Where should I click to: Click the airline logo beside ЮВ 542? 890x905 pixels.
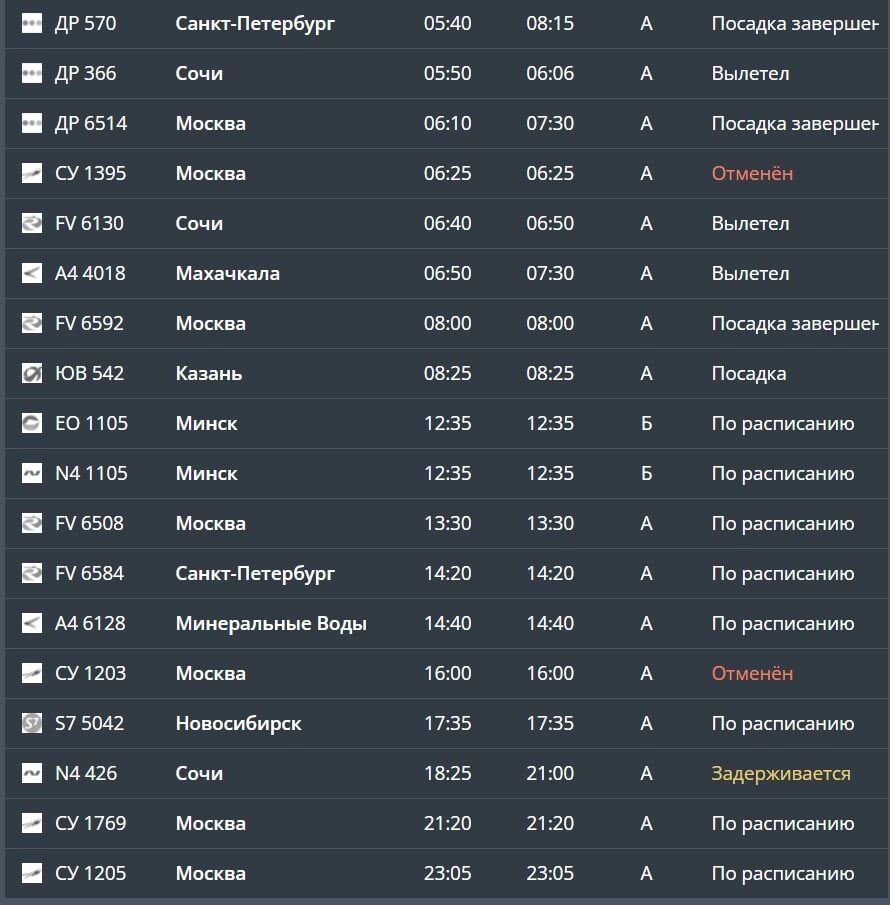[31, 373]
